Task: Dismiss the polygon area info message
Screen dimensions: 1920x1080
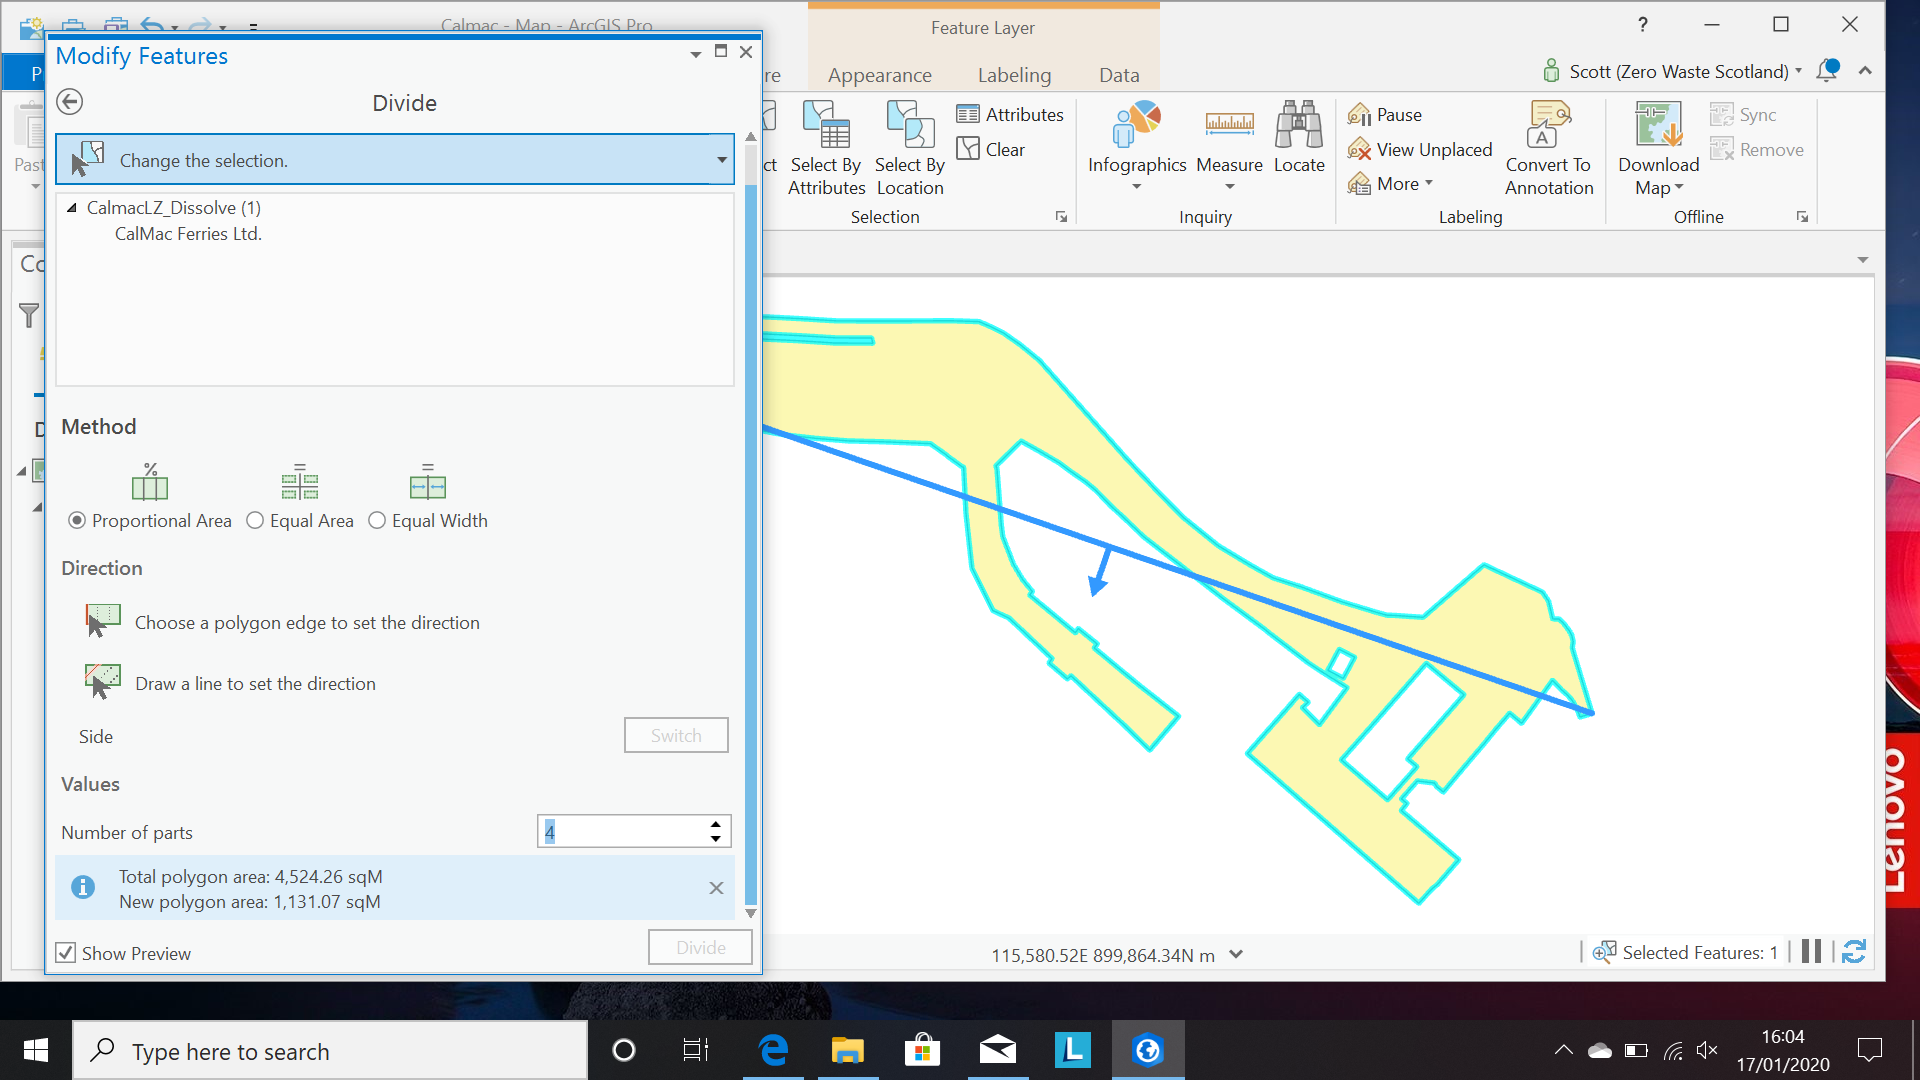Action: 715,888
